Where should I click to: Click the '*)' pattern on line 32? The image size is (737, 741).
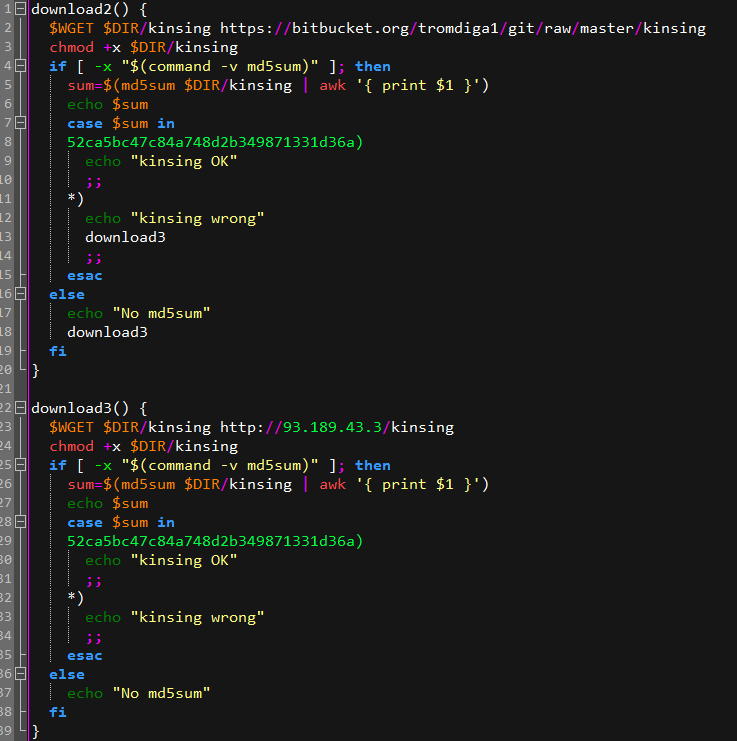(76, 598)
